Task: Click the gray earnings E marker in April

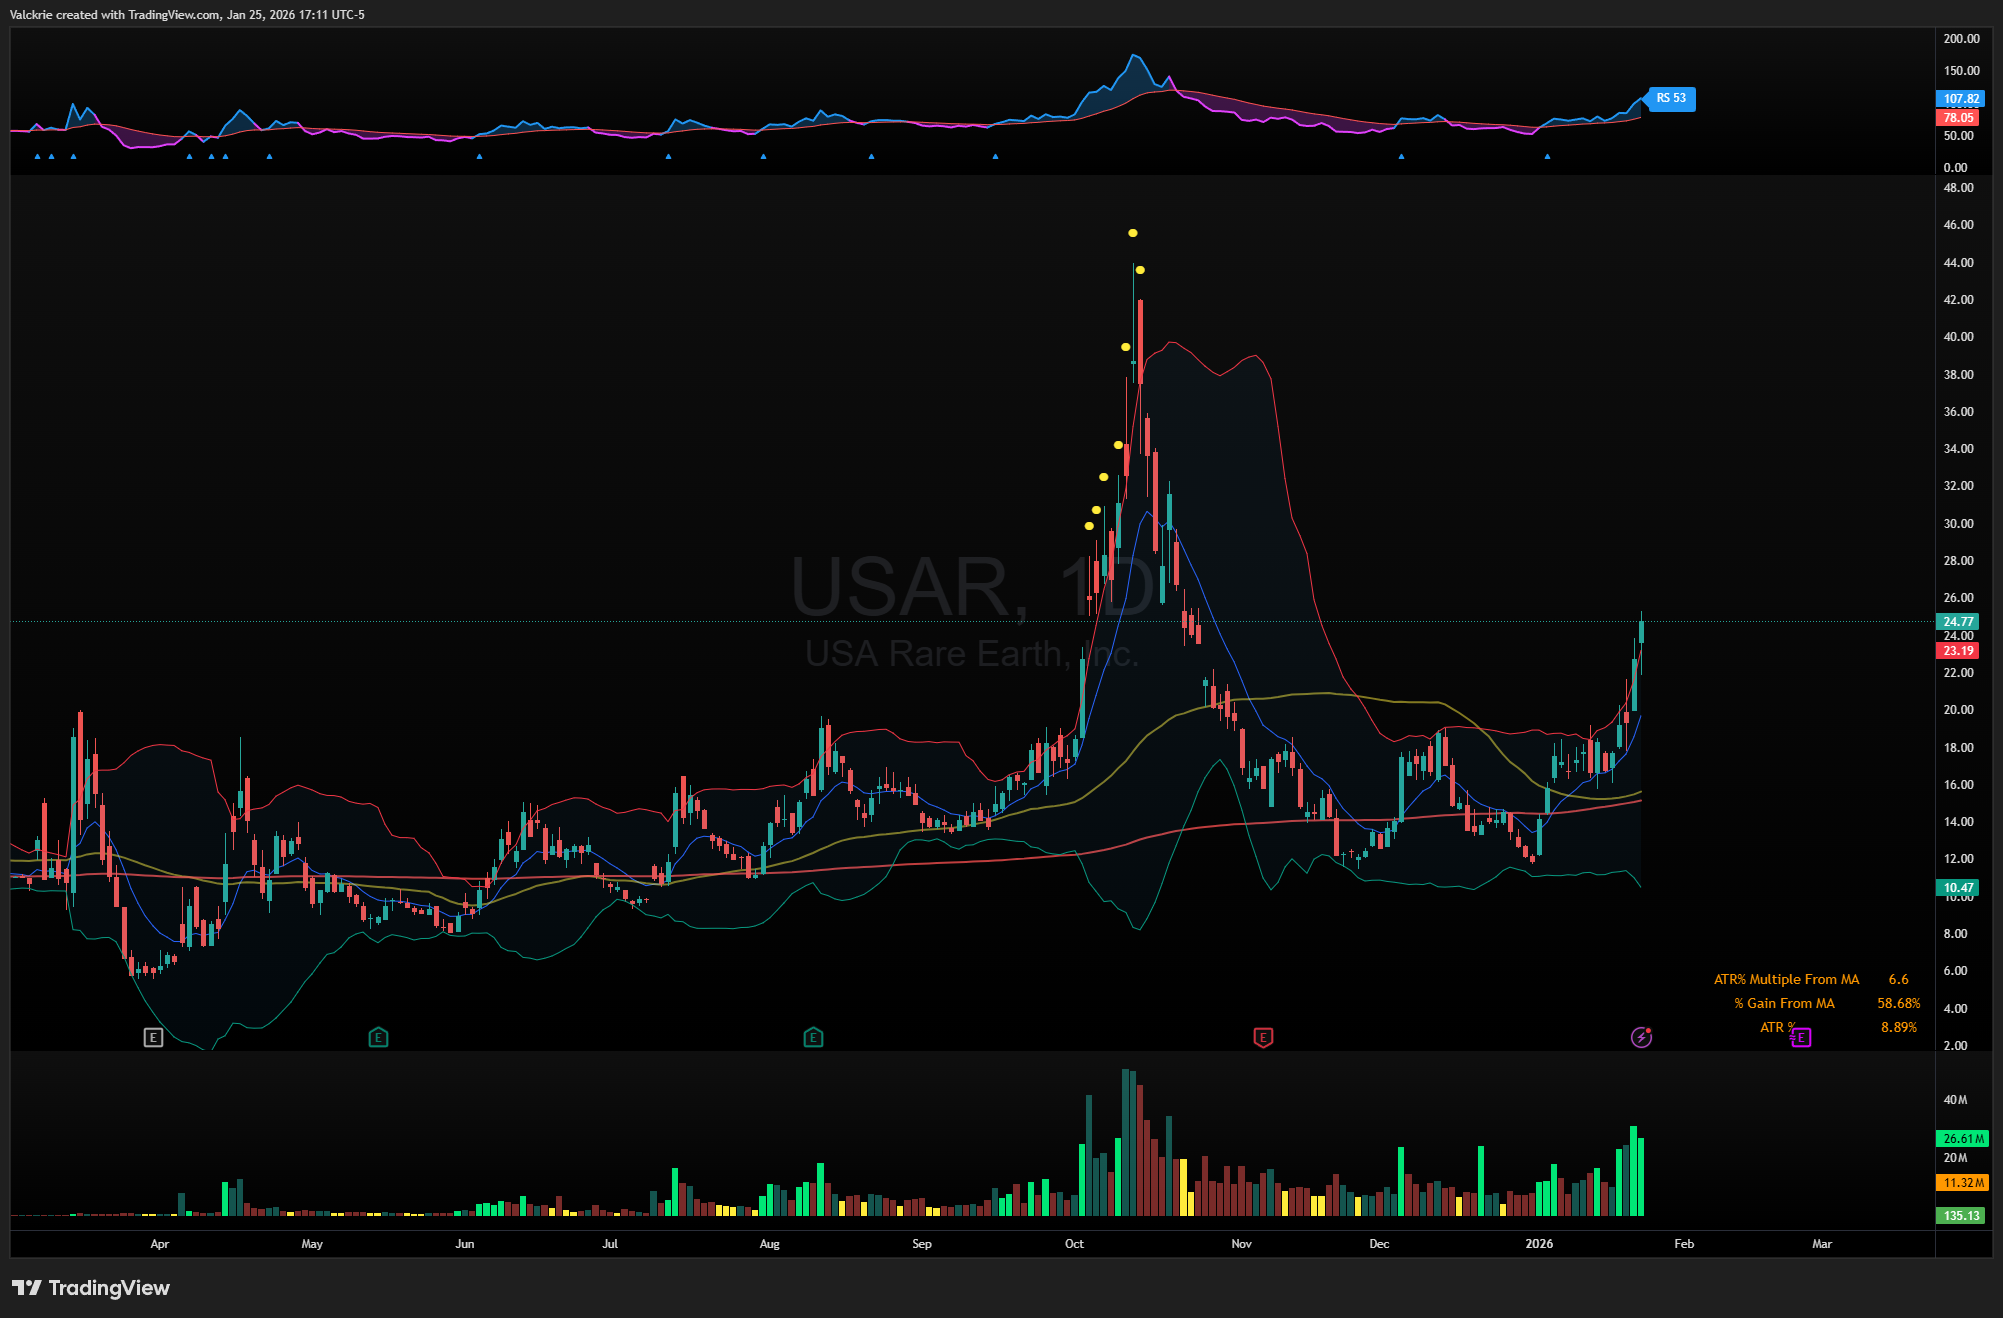Action: coord(153,1038)
